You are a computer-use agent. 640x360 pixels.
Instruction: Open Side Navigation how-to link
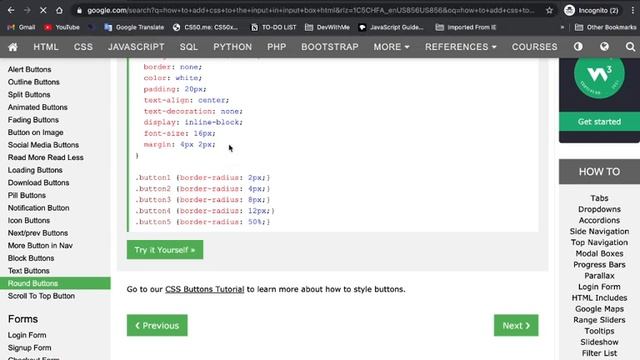pyautogui.click(x=599, y=231)
